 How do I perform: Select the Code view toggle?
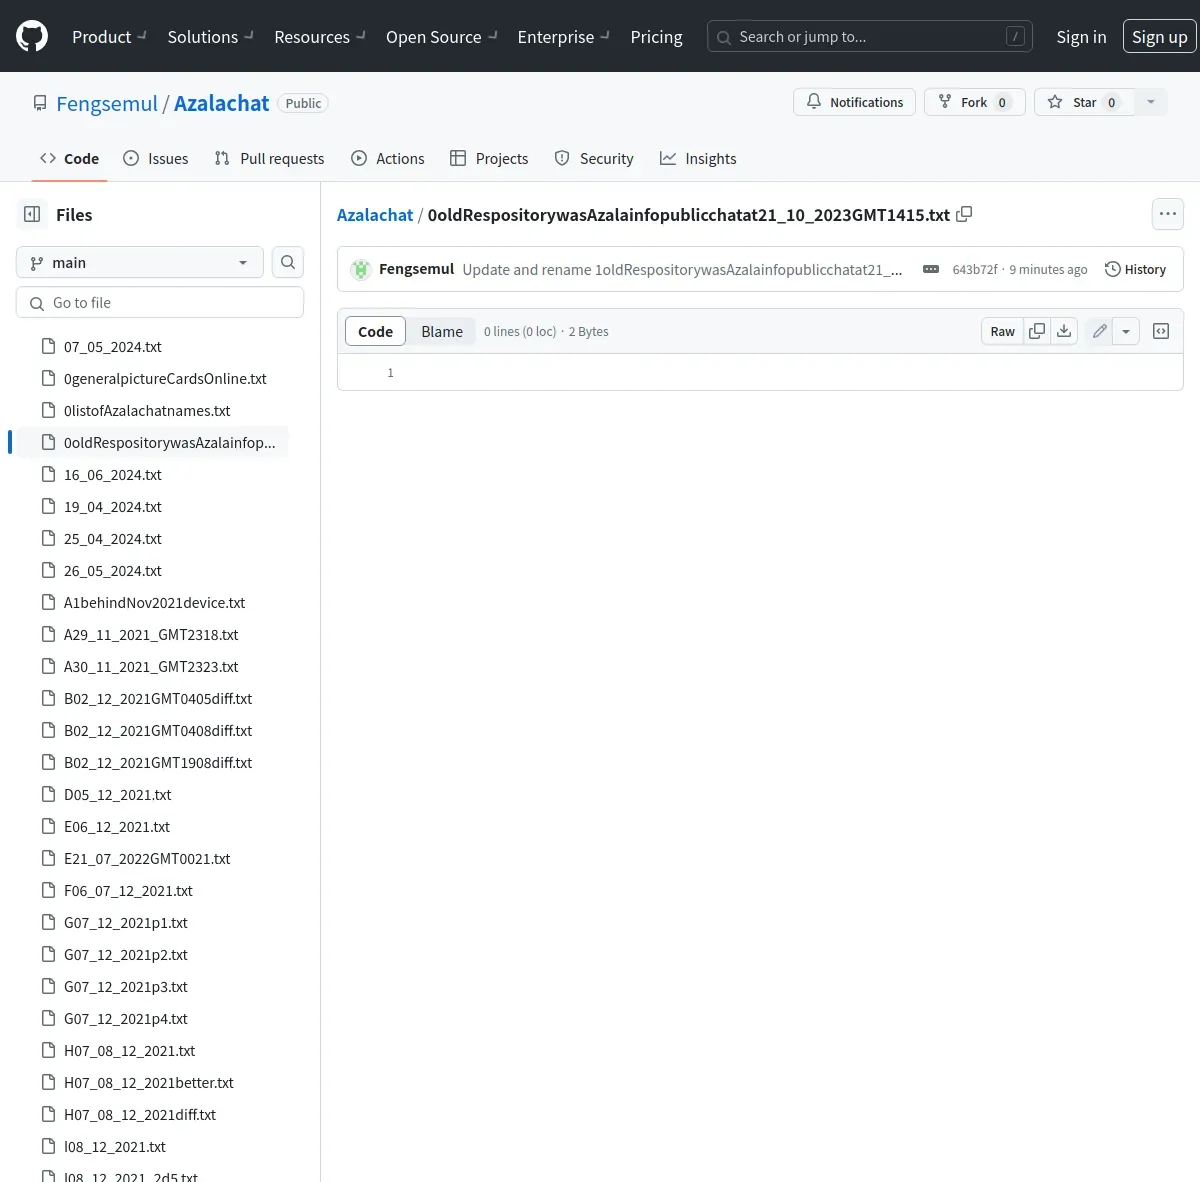tap(375, 331)
